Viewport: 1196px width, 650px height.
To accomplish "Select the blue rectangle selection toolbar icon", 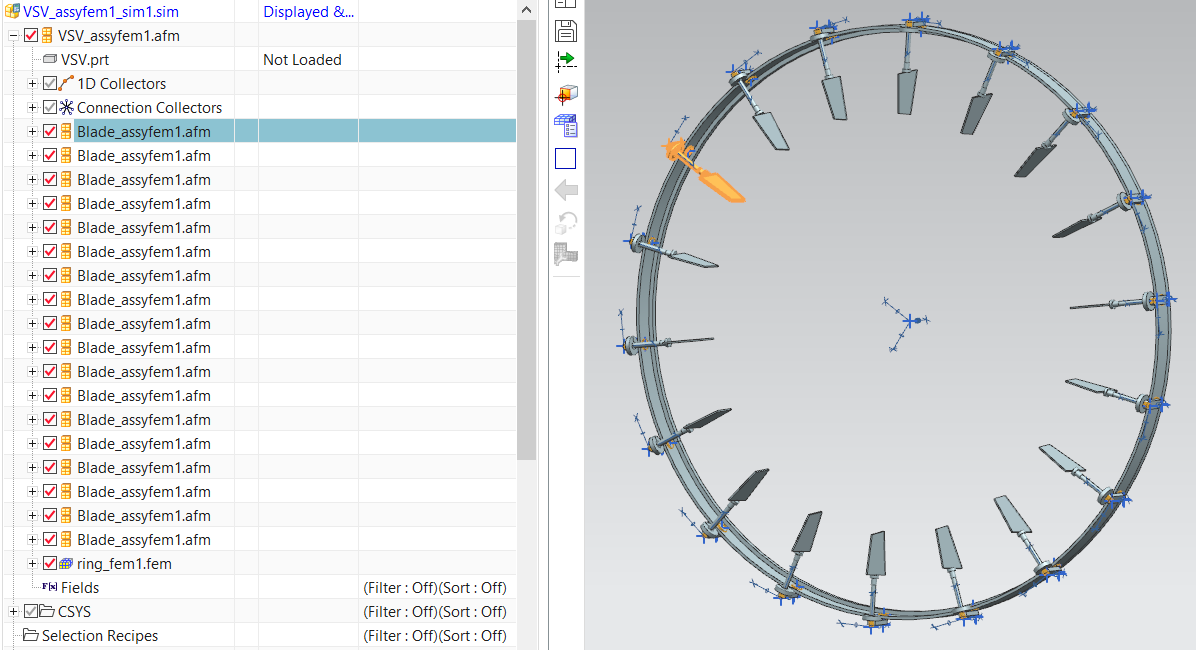I will click(x=565, y=158).
